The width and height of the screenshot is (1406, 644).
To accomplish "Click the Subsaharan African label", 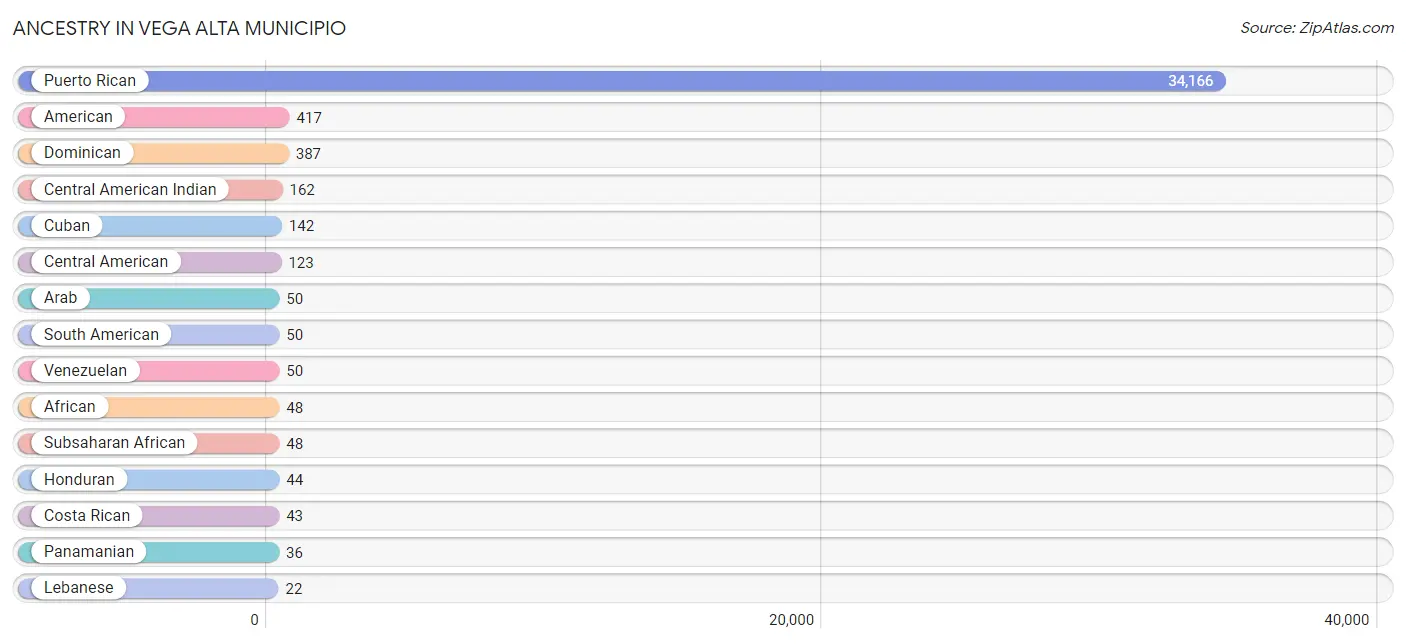I will [x=114, y=443].
